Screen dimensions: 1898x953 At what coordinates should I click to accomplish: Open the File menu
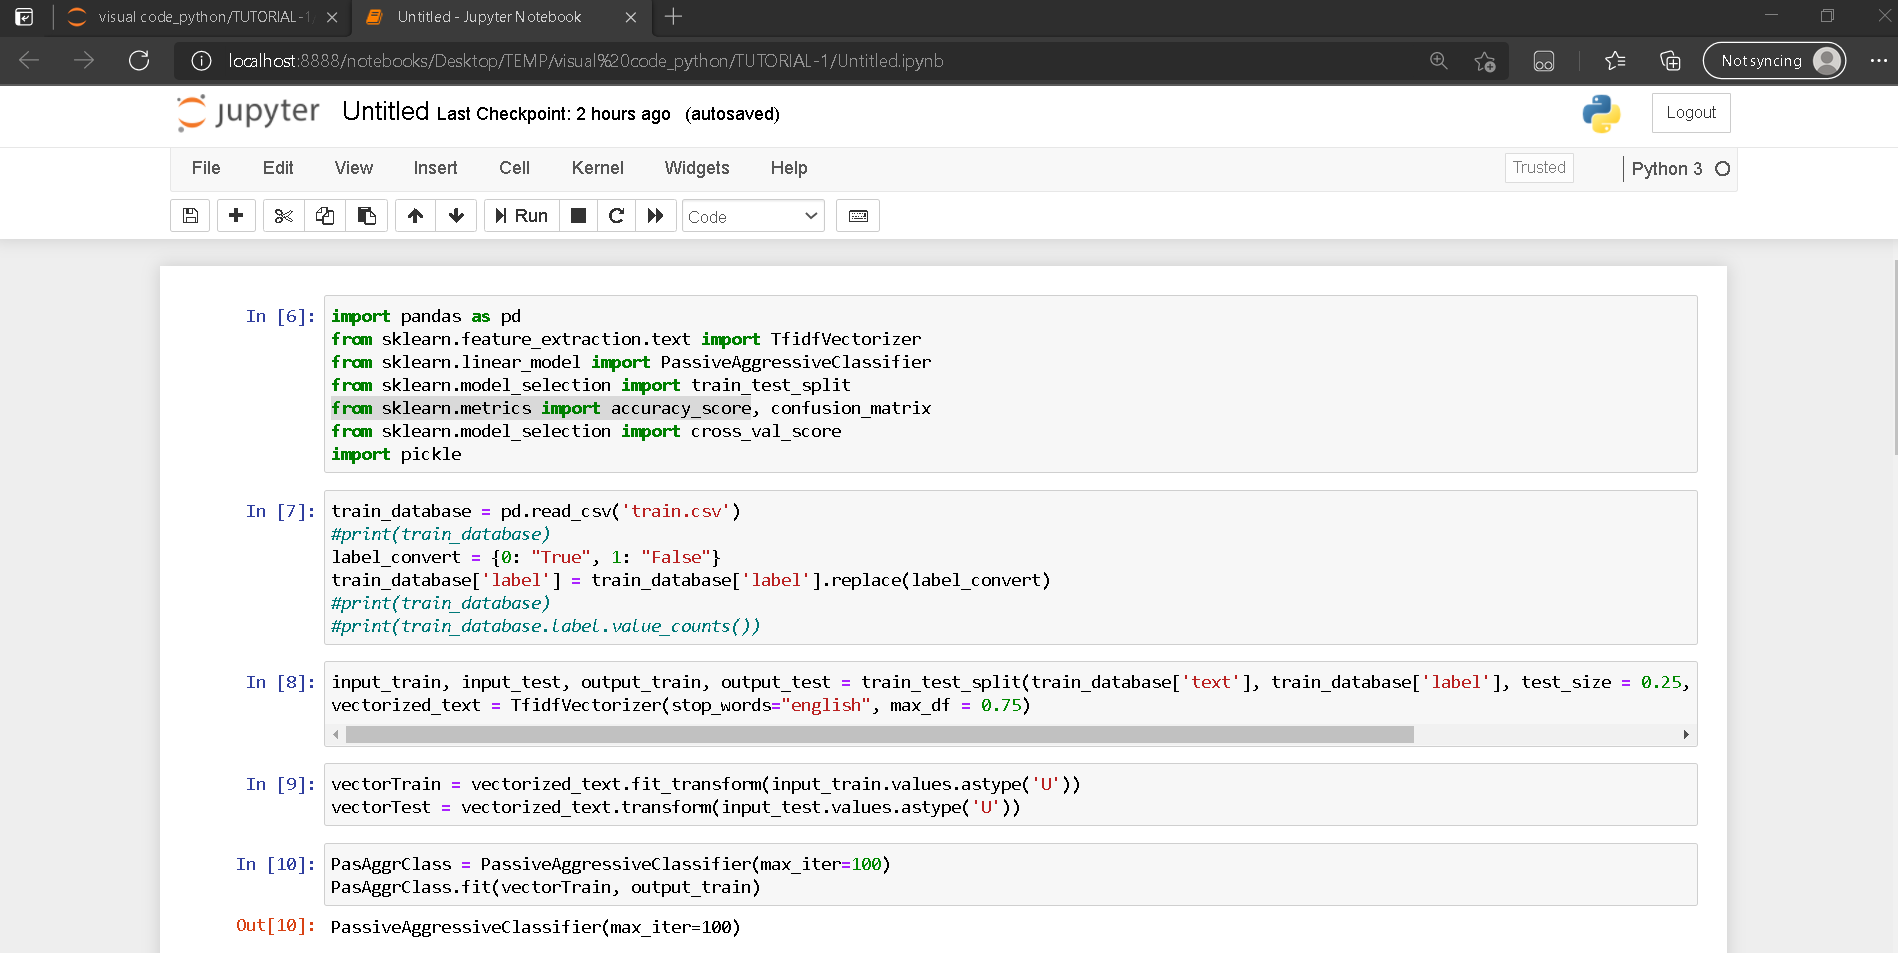[206, 168]
